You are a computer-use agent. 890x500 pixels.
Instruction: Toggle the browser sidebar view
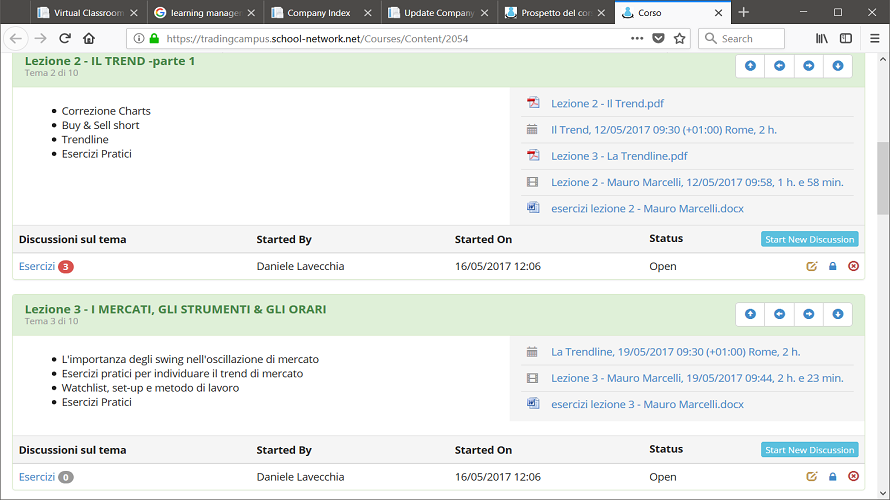pyautogui.click(x=846, y=39)
